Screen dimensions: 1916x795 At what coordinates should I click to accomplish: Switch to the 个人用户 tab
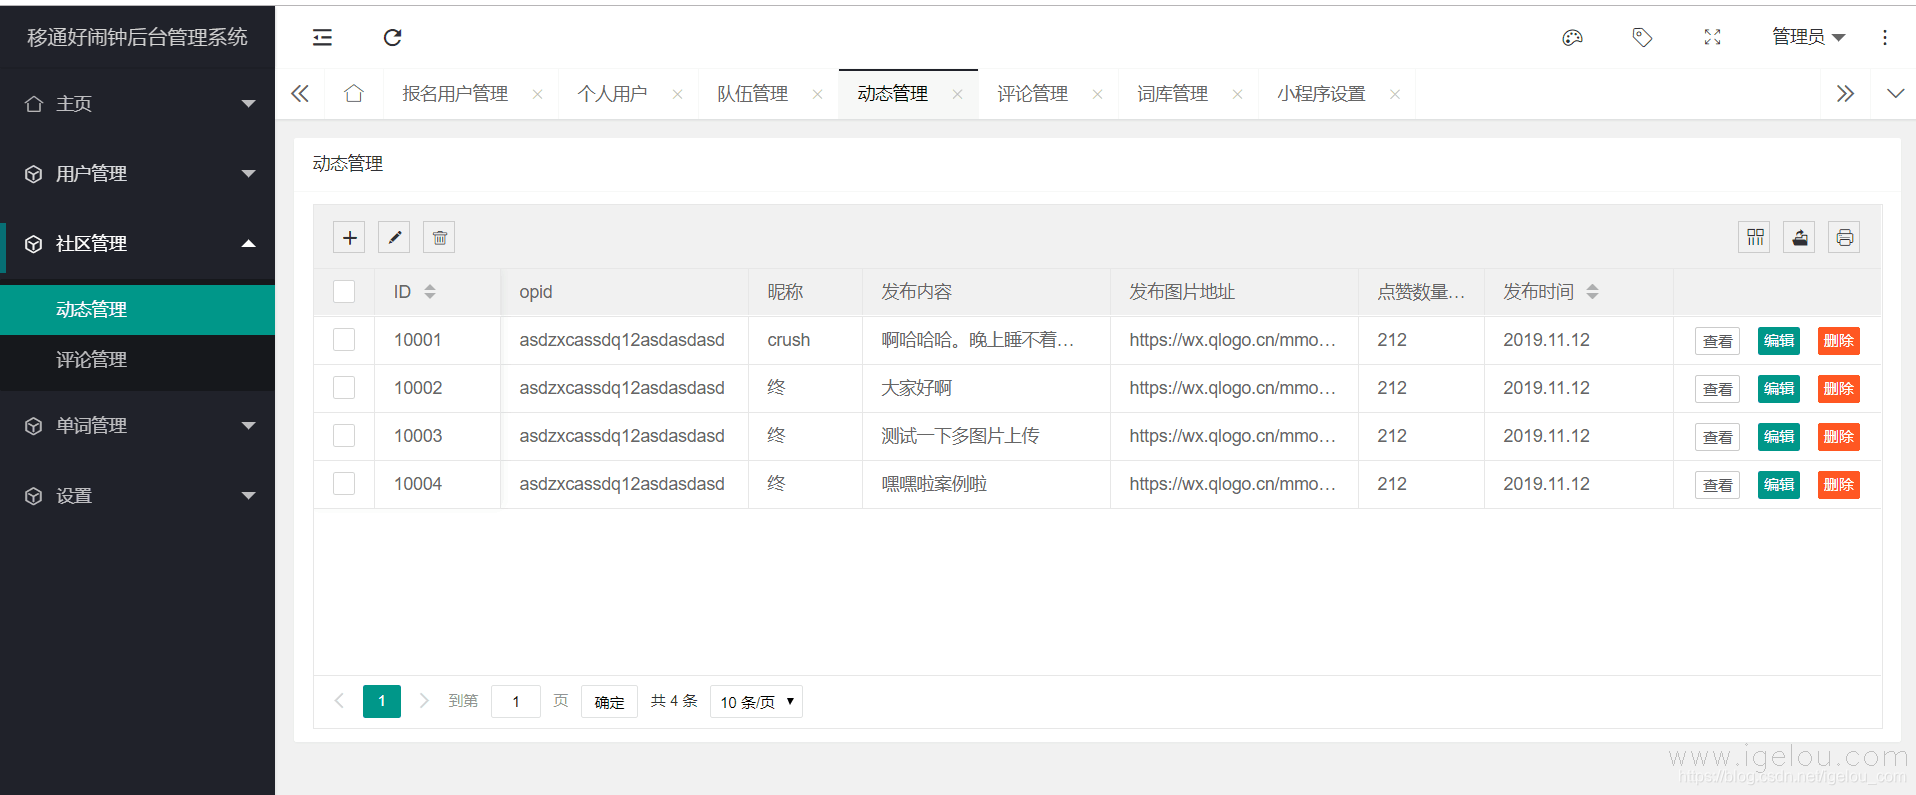(x=612, y=94)
